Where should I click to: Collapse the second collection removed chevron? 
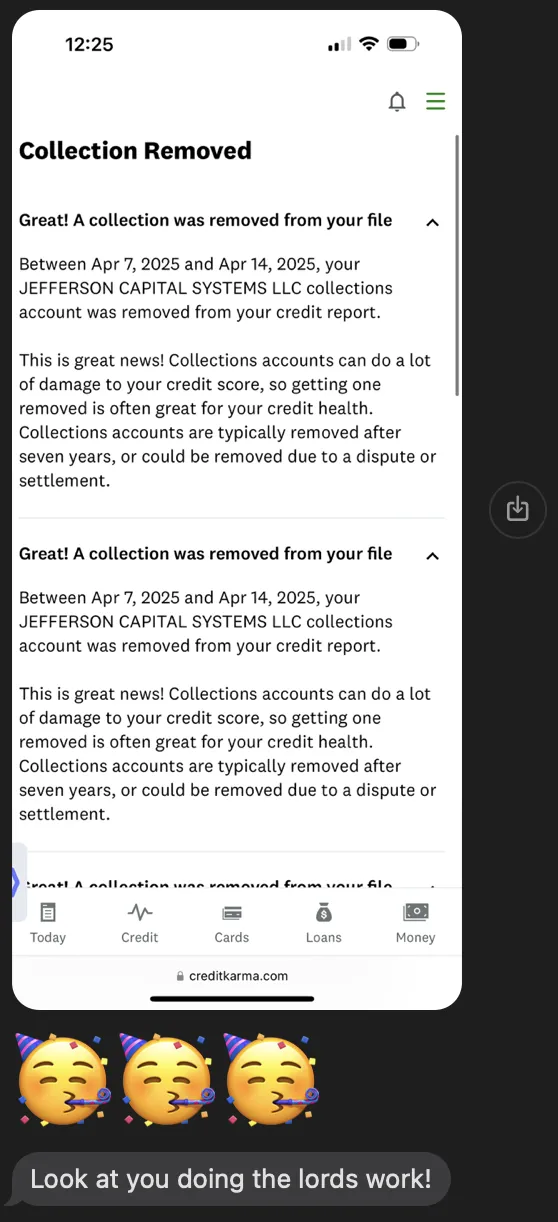tap(432, 556)
